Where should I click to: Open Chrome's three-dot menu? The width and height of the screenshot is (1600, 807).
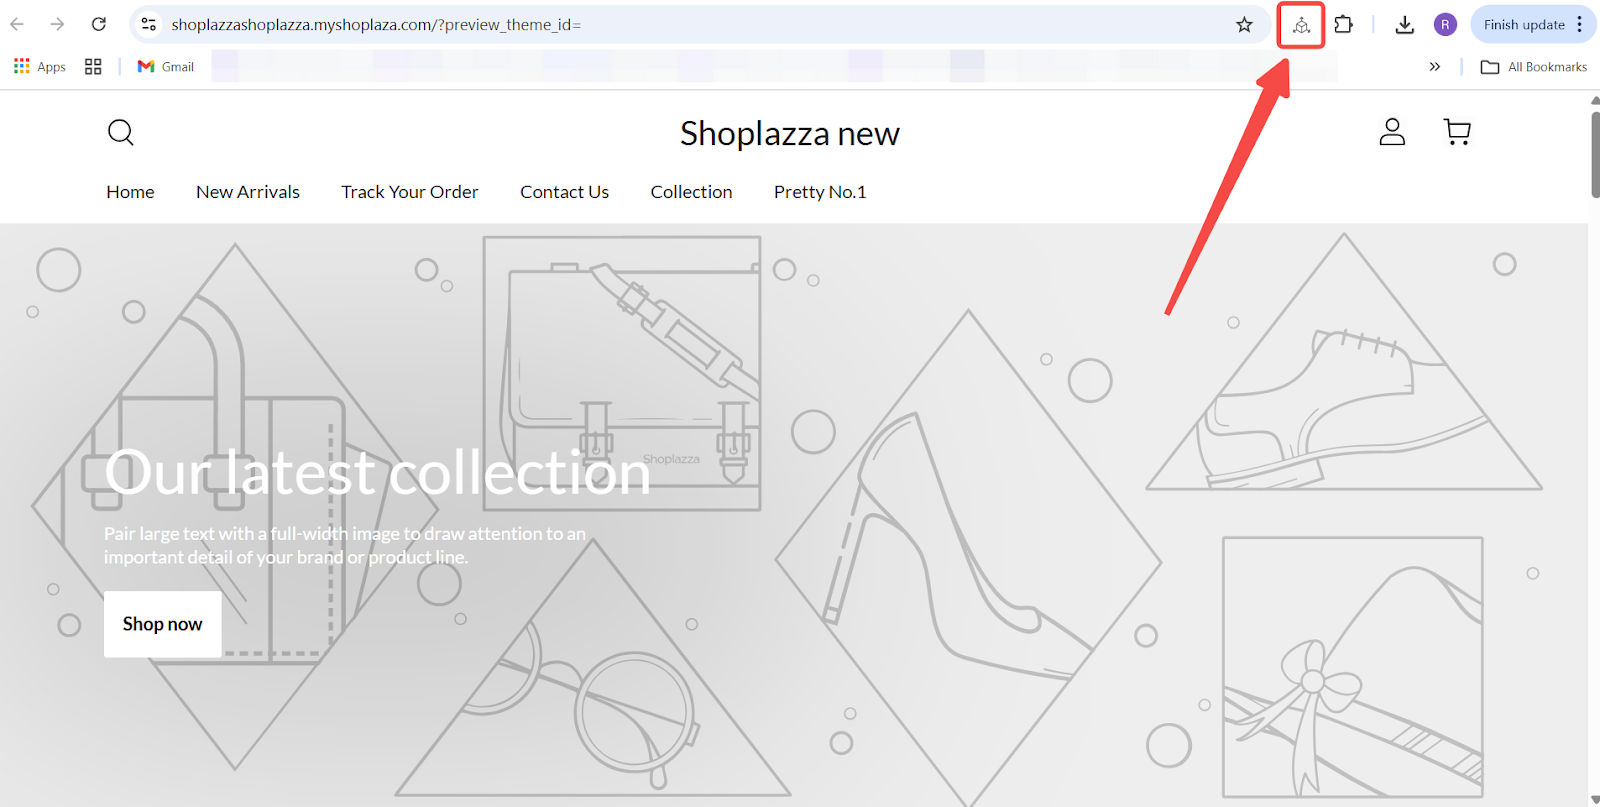coord(1580,25)
